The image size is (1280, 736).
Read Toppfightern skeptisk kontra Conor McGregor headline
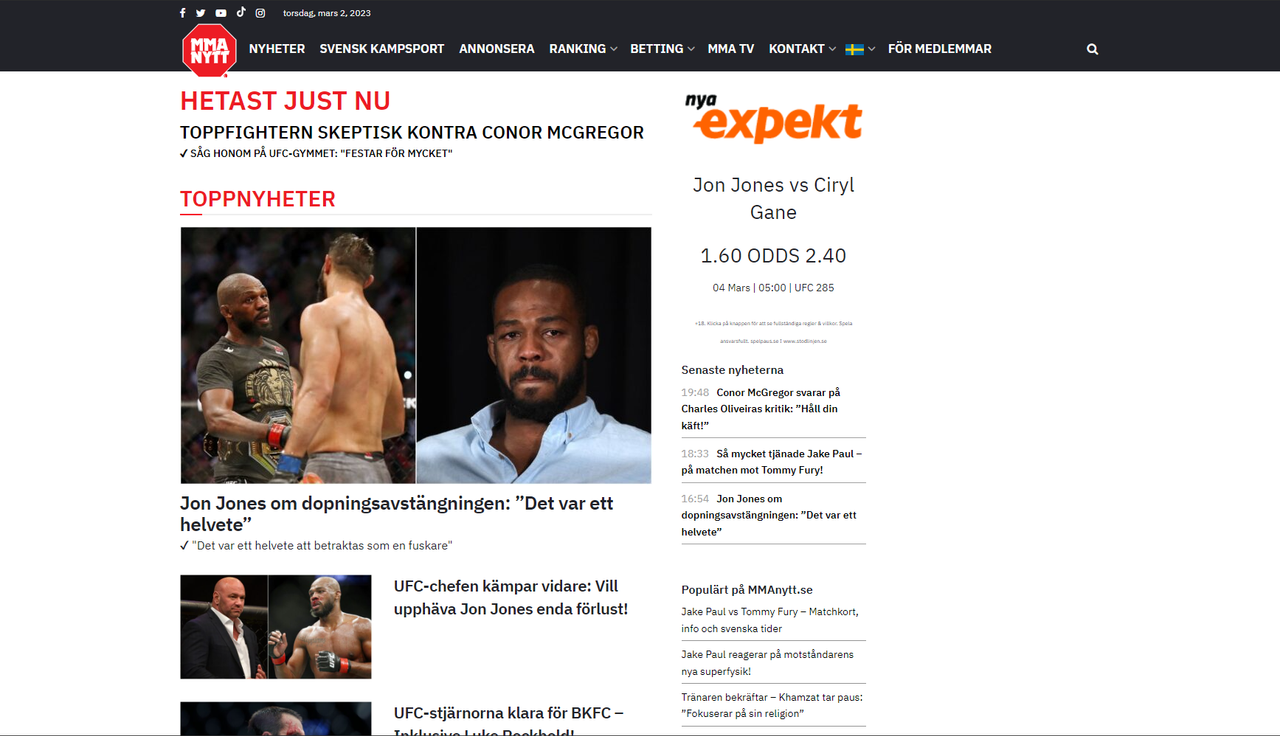click(x=412, y=132)
